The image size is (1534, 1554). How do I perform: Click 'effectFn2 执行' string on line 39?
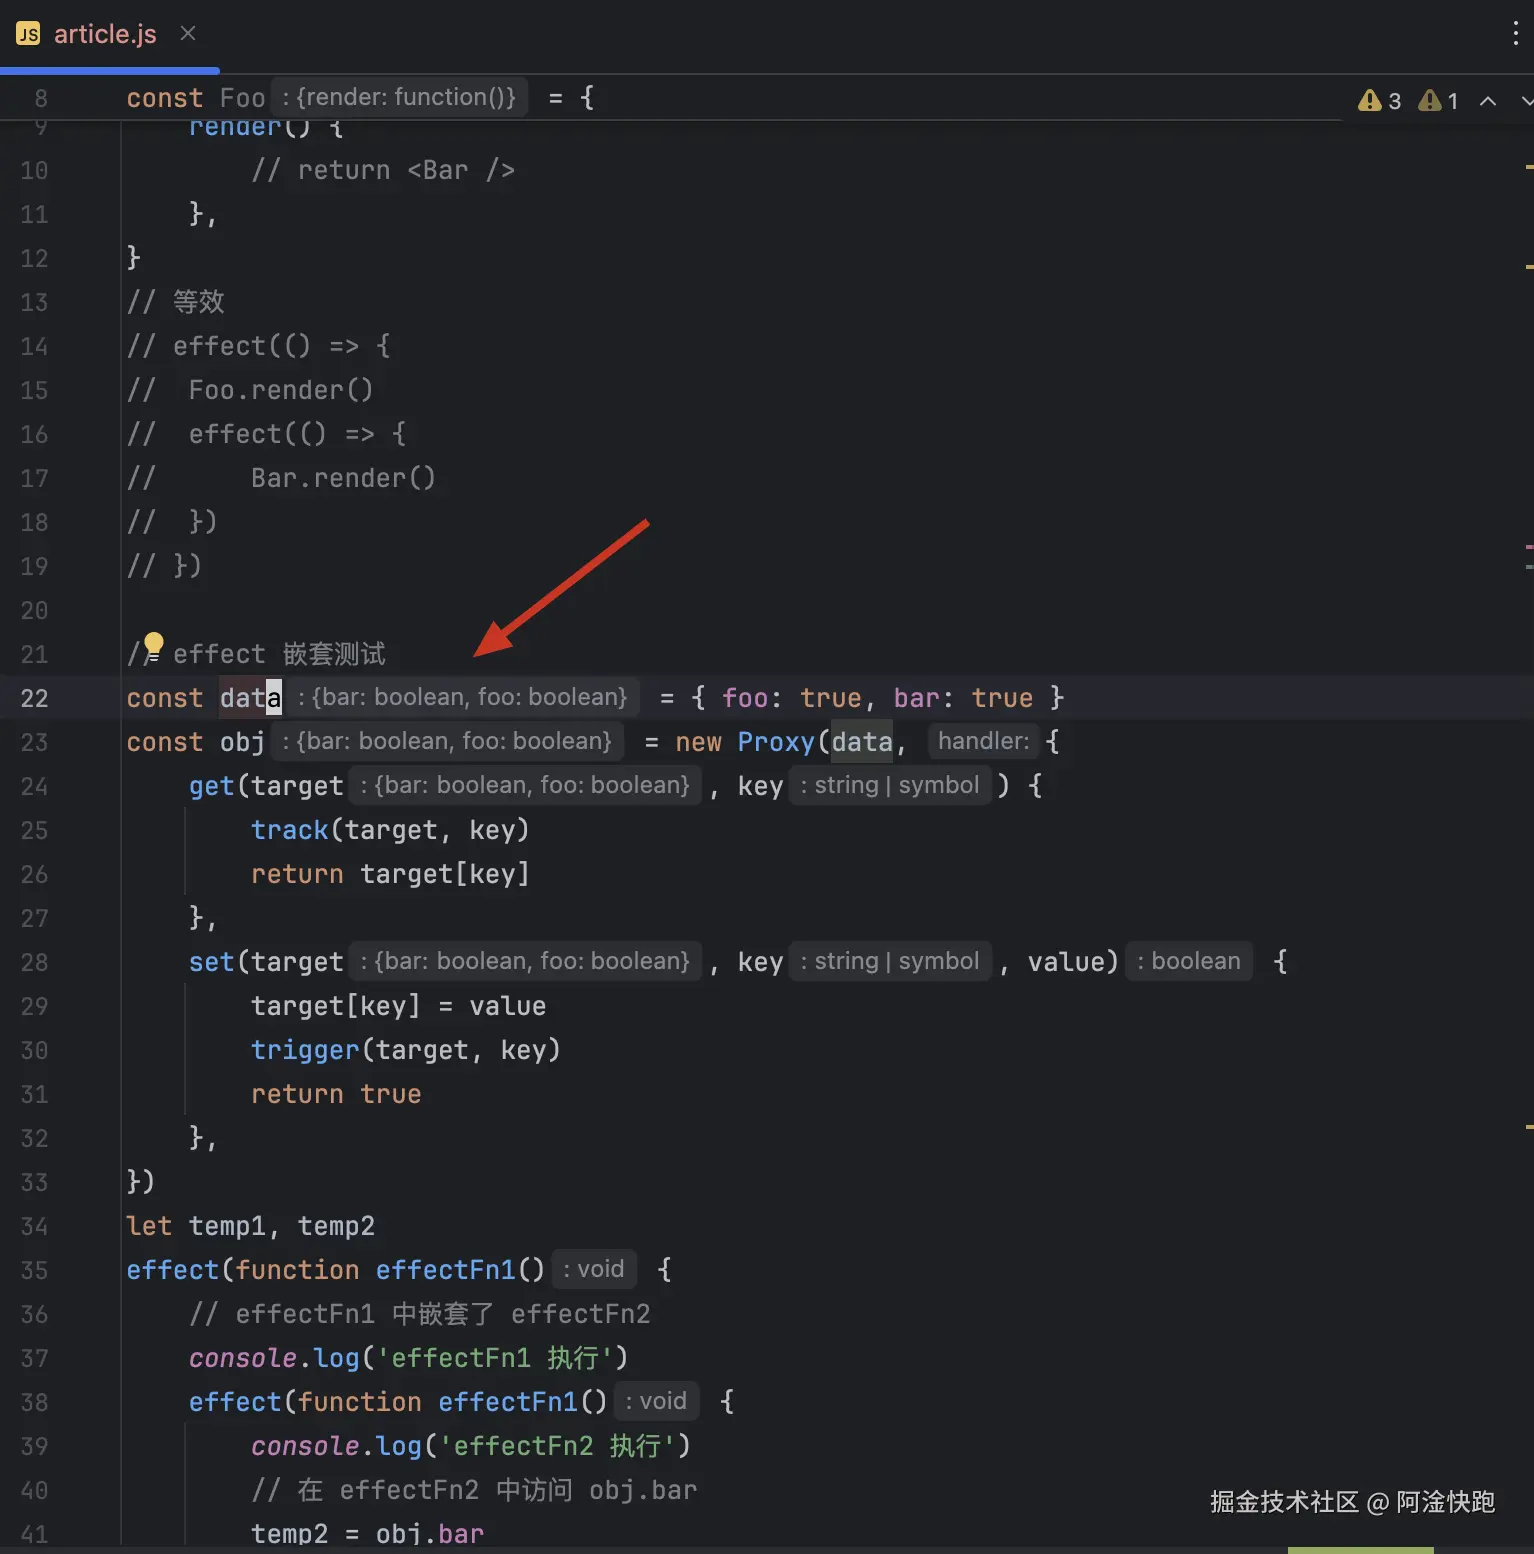click(x=558, y=1446)
